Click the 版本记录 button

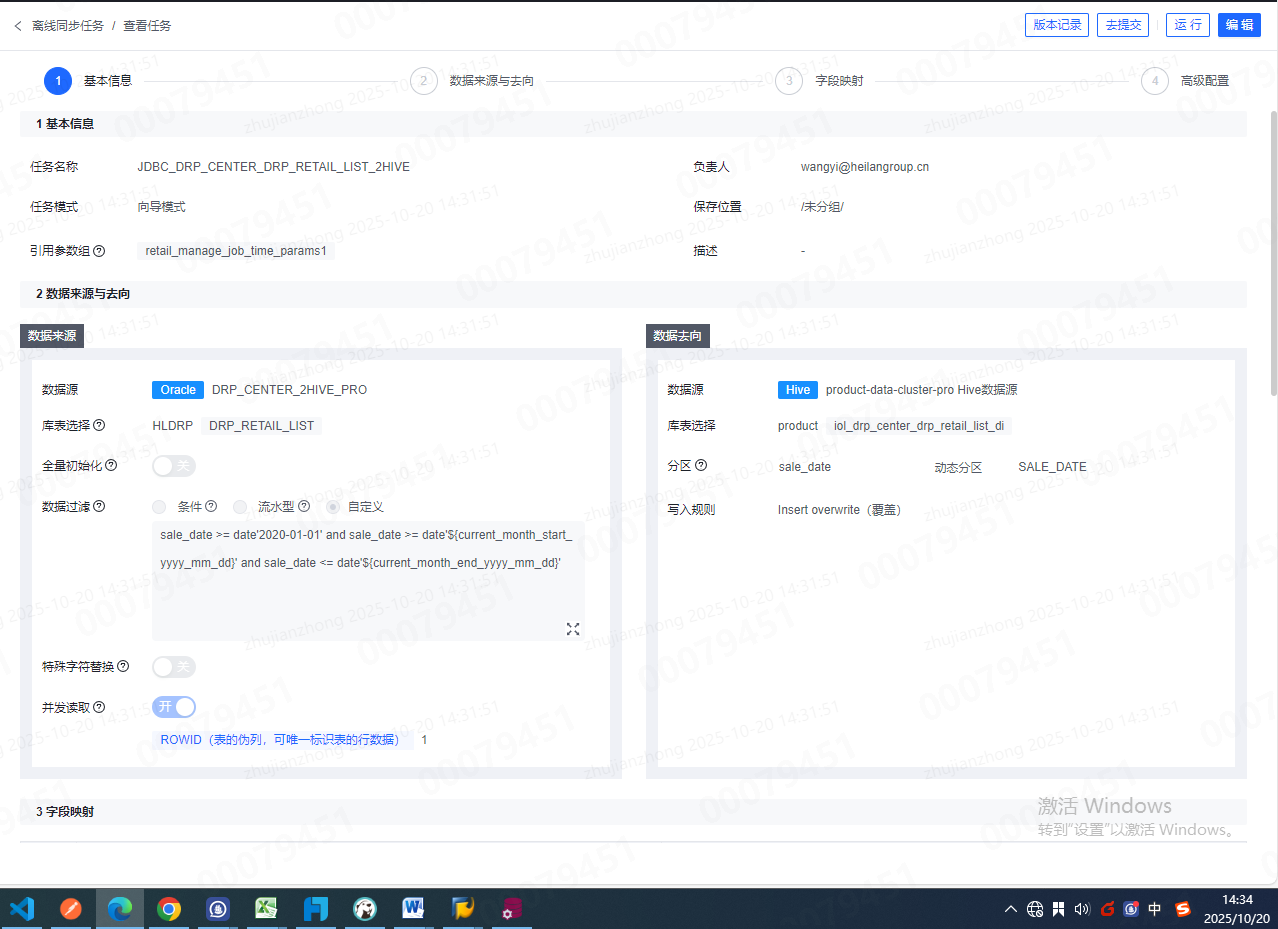click(x=1056, y=25)
